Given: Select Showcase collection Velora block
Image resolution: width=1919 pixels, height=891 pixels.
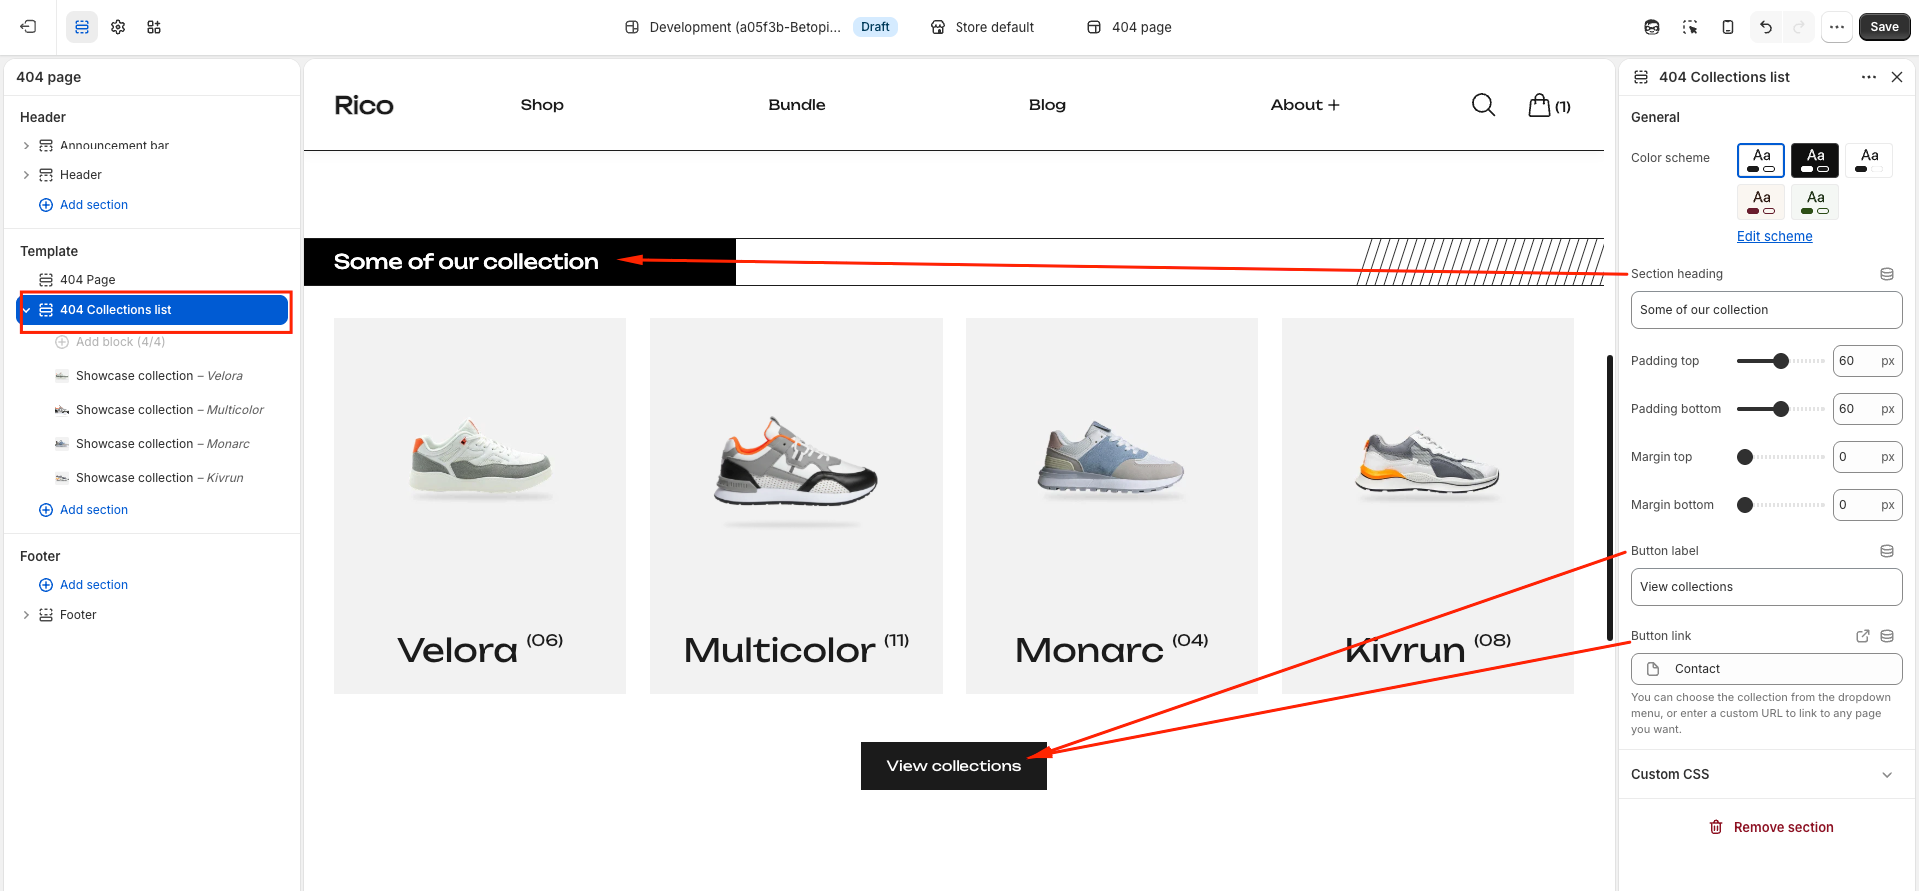Looking at the screenshot, I should (154, 376).
